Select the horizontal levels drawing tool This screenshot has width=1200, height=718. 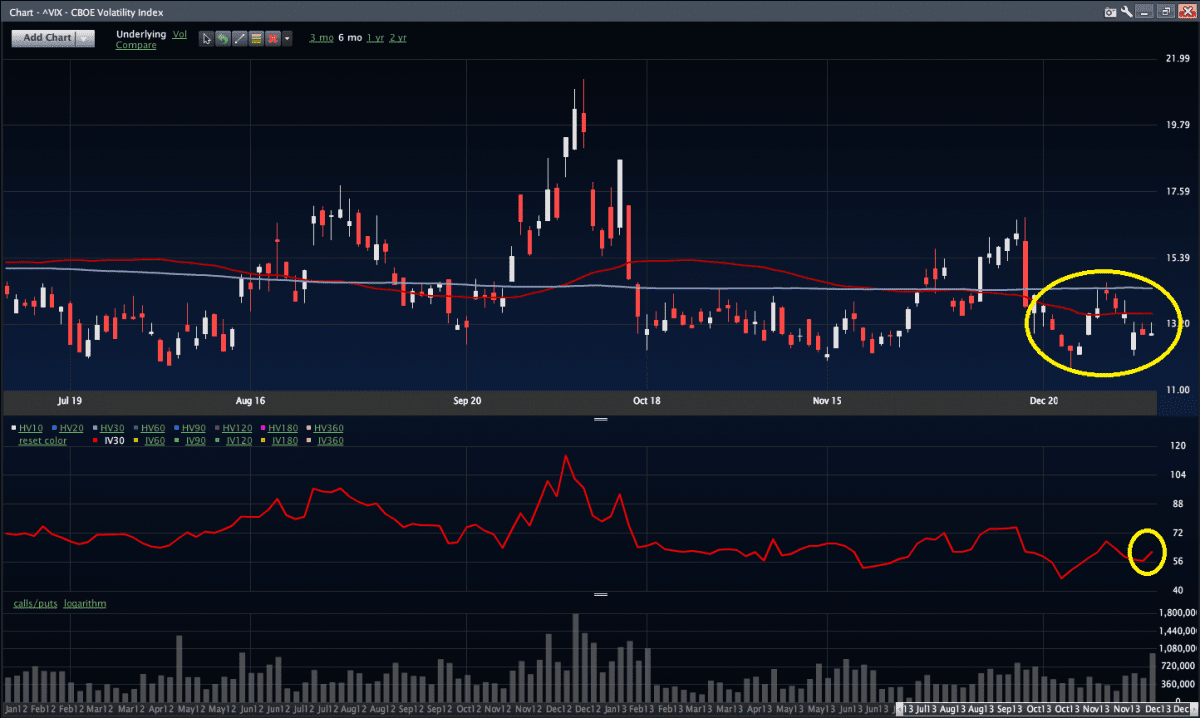256,38
